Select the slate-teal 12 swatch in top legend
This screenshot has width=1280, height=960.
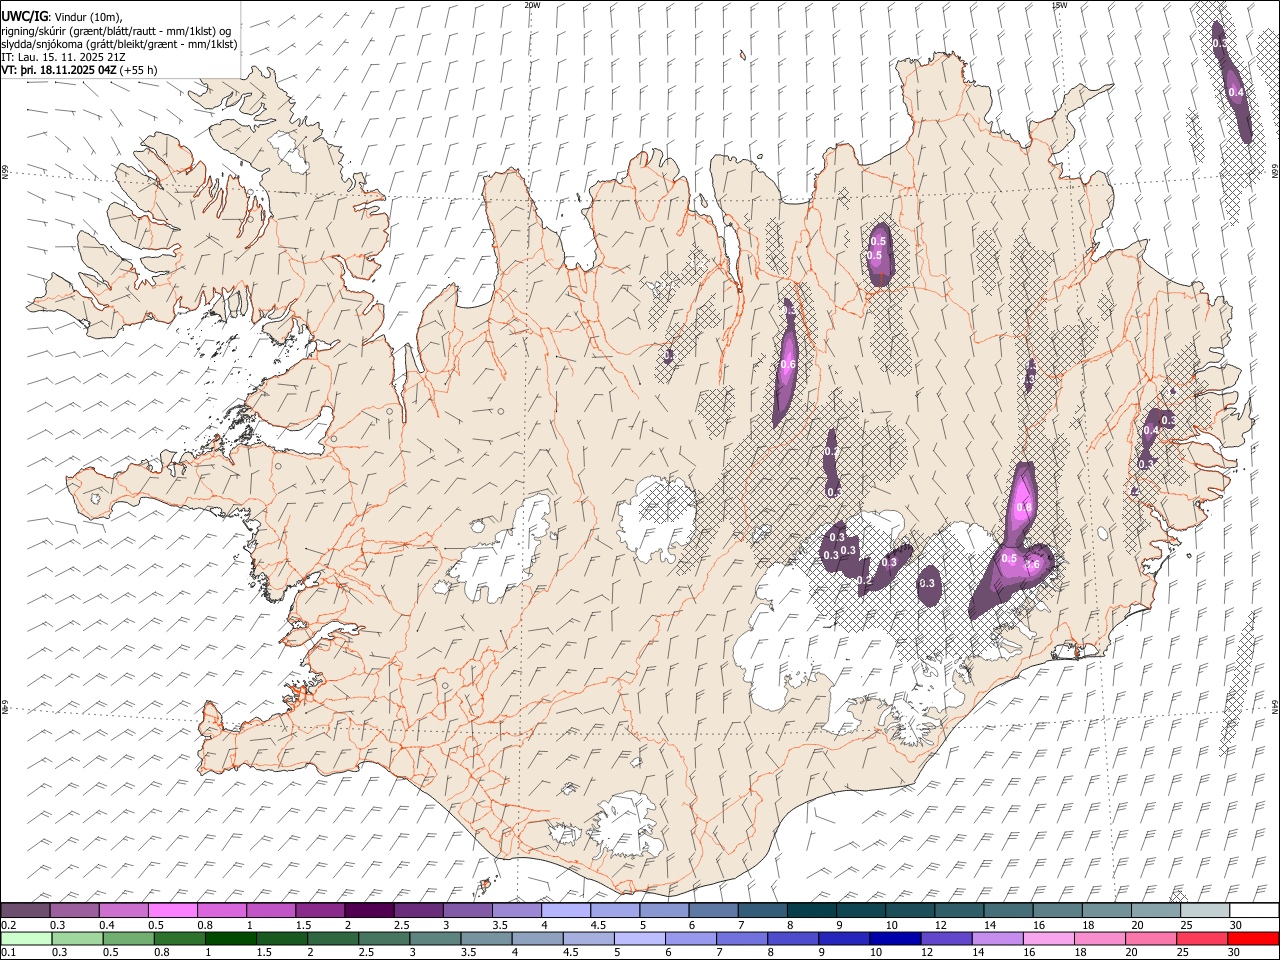click(960, 910)
